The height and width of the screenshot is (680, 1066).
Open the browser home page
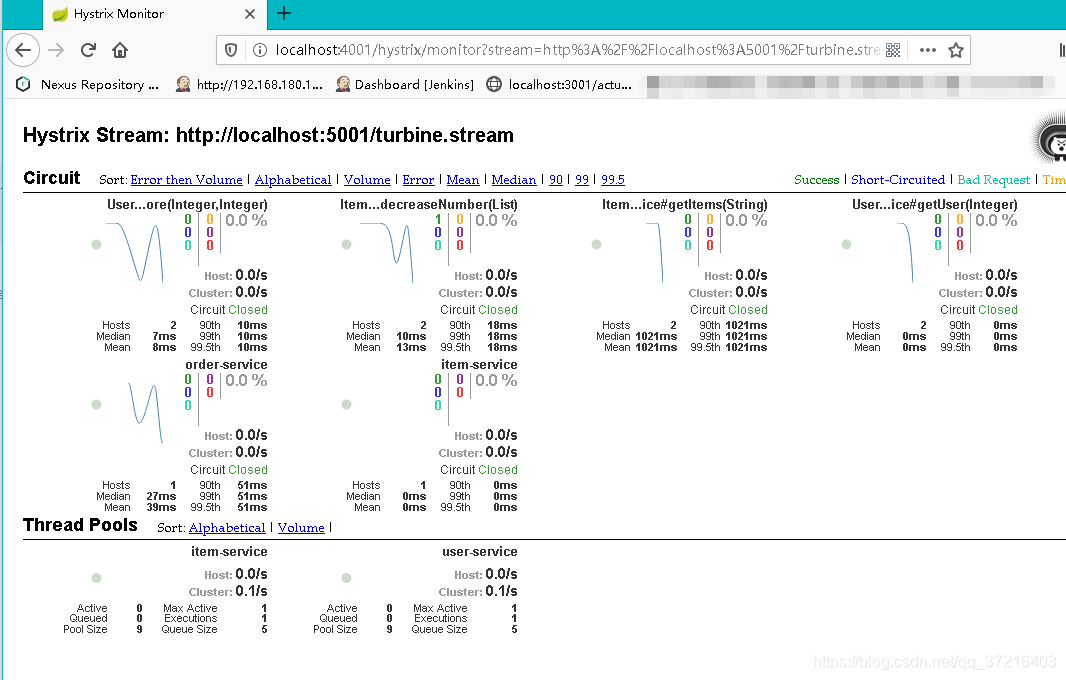pos(120,50)
